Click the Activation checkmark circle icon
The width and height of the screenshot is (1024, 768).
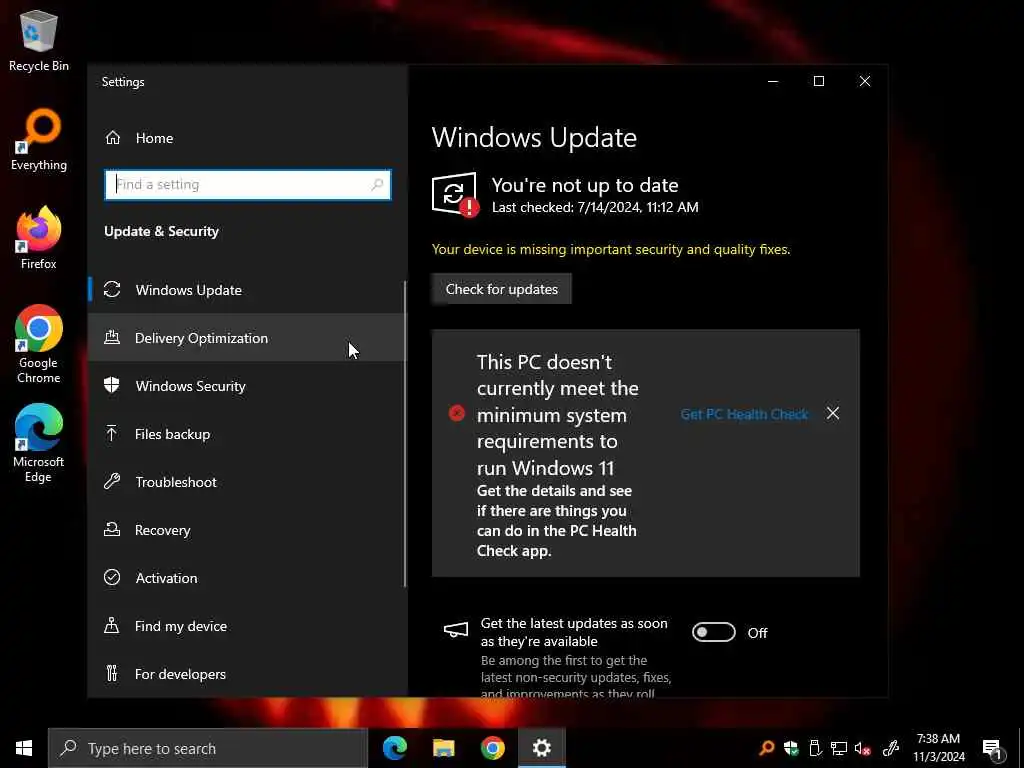tap(112, 577)
